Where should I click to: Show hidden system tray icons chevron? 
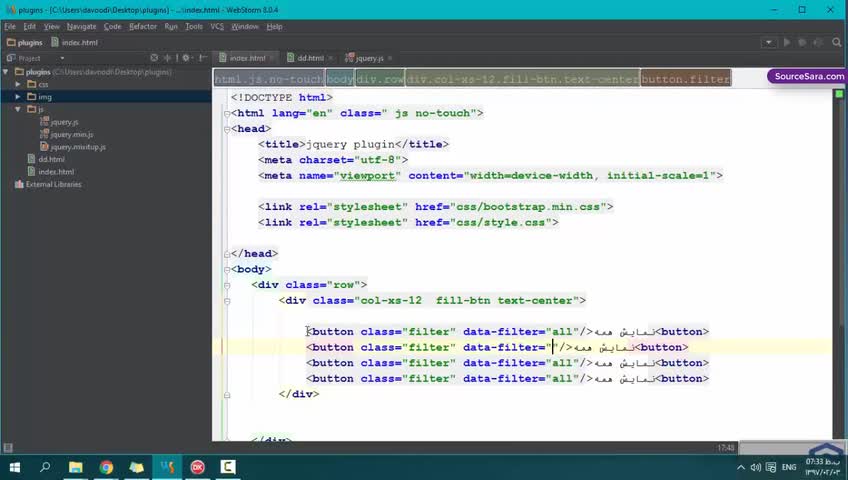[741, 467]
